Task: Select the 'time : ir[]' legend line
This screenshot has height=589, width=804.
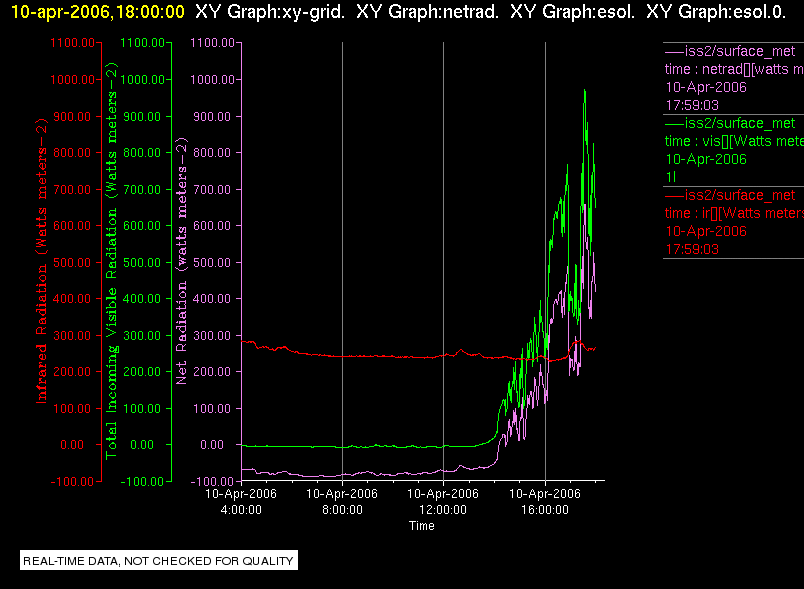Action: pyautogui.click(x=734, y=213)
